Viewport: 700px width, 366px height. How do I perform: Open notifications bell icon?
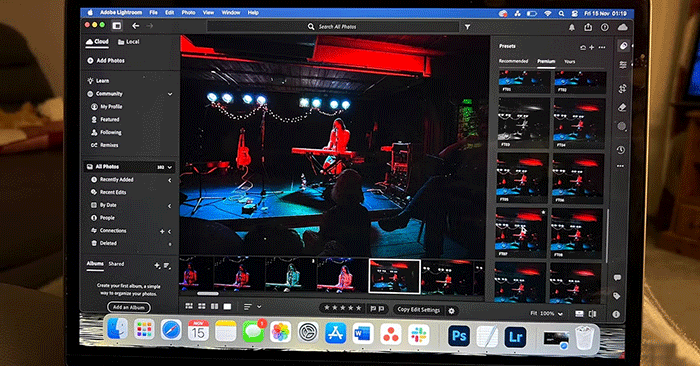point(571,27)
